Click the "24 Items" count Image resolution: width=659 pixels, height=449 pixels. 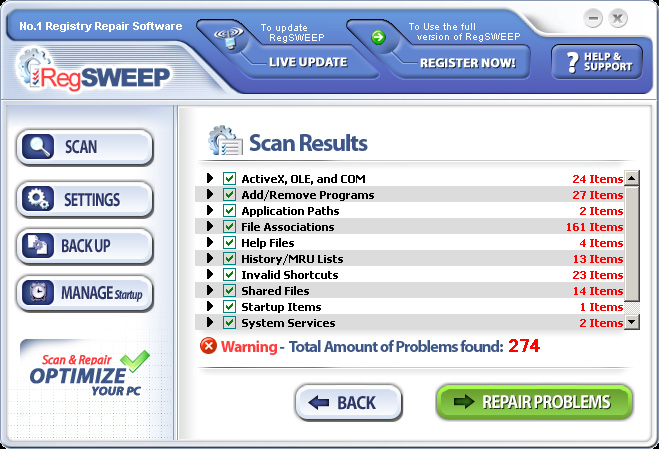[598, 179]
